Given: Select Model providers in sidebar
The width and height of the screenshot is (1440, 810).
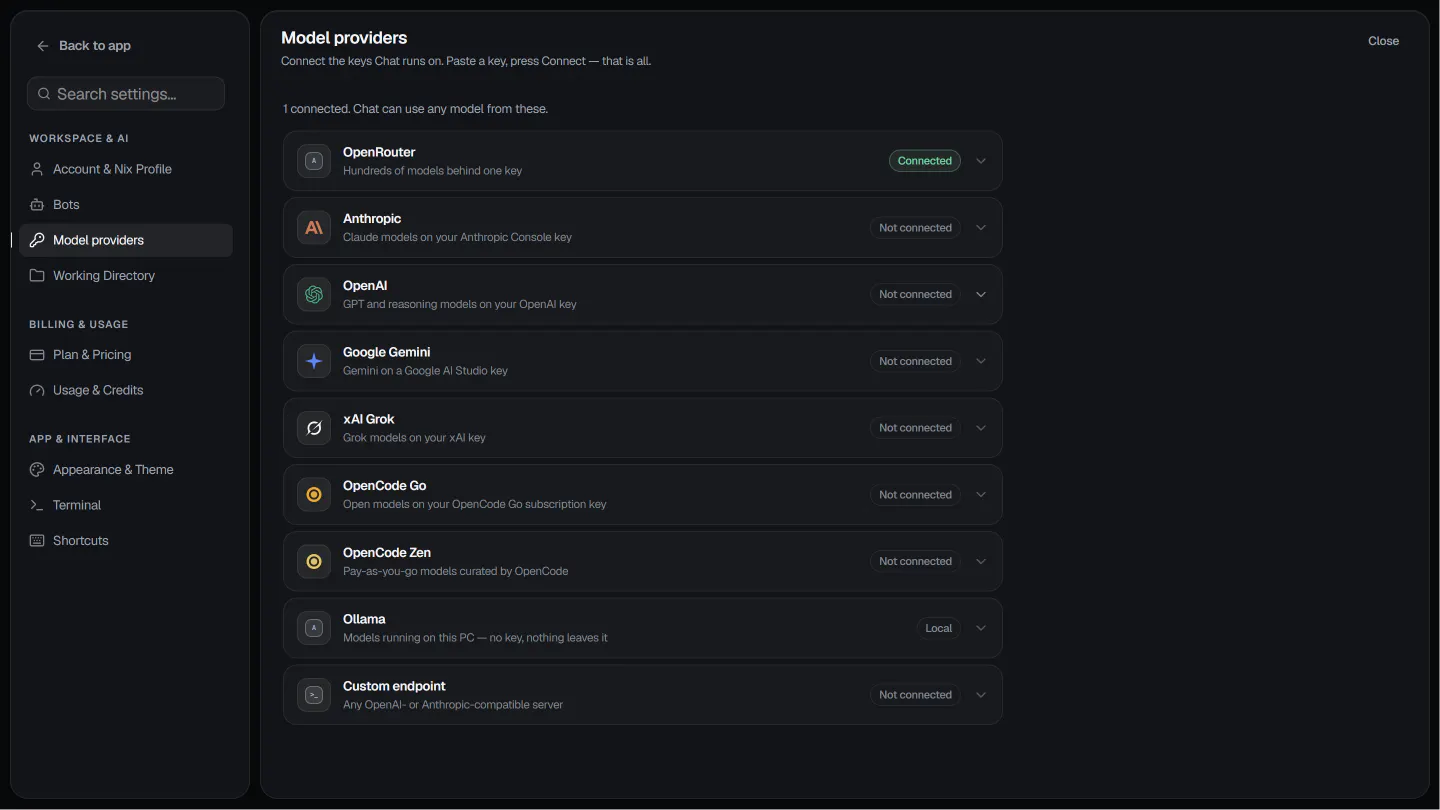Looking at the screenshot, I should pyautogui.click(x=126, y=240).
